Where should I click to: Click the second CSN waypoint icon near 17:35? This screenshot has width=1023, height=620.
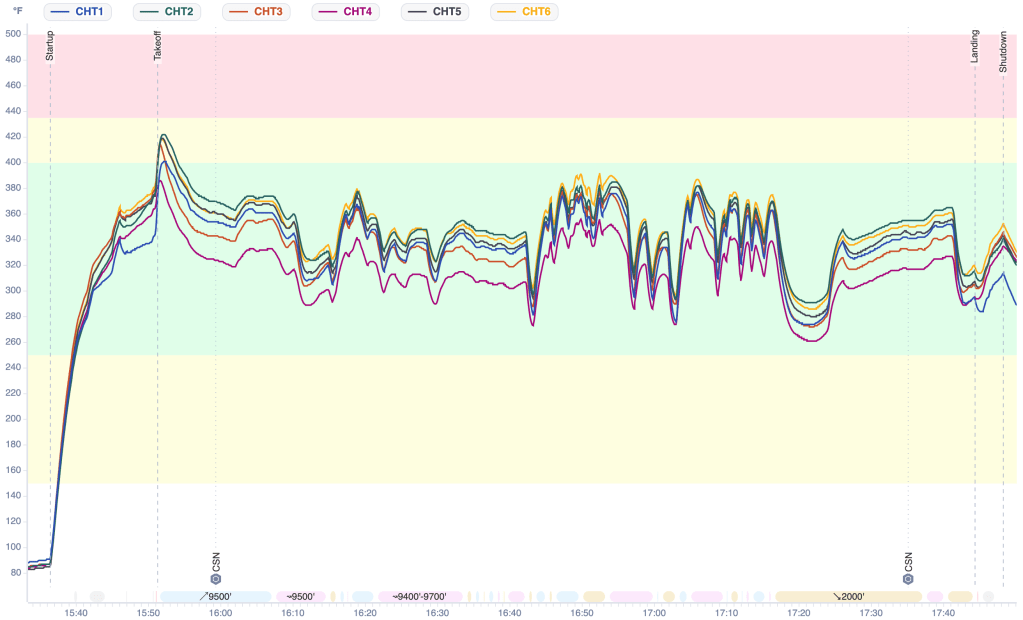(908, 579)
